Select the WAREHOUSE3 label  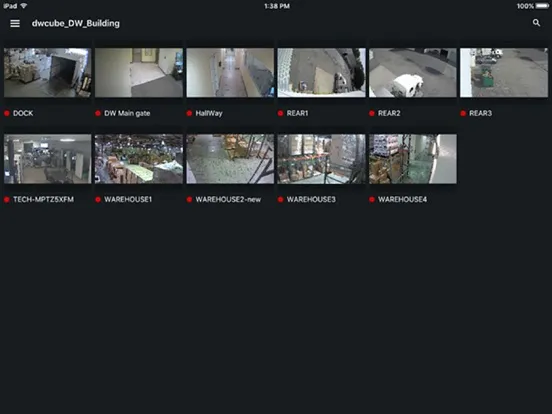[x=311, y=200]
